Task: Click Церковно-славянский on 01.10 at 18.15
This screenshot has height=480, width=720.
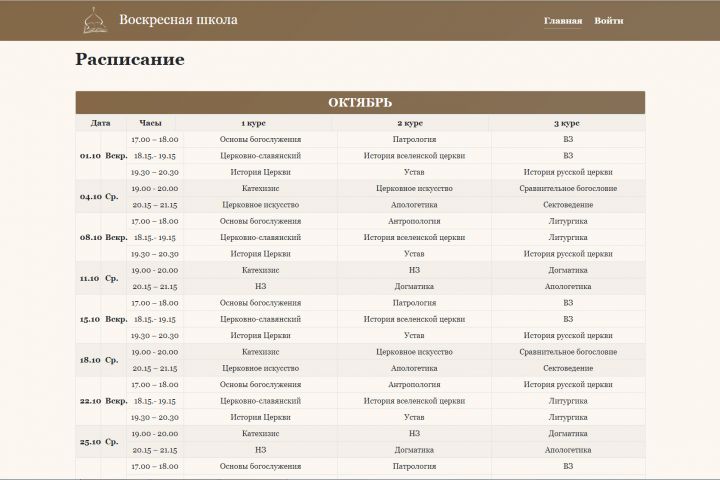Action: coord(260,156)
